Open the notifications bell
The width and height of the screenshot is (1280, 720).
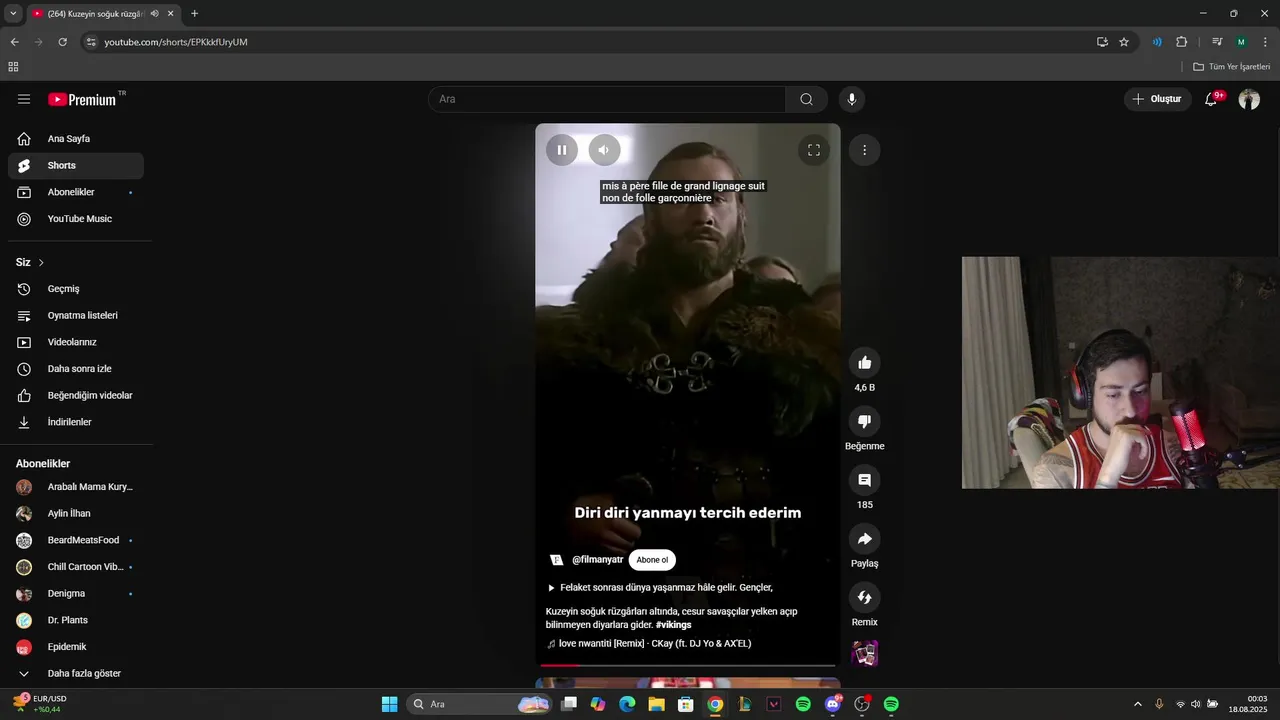click(x=1211, y=99)
